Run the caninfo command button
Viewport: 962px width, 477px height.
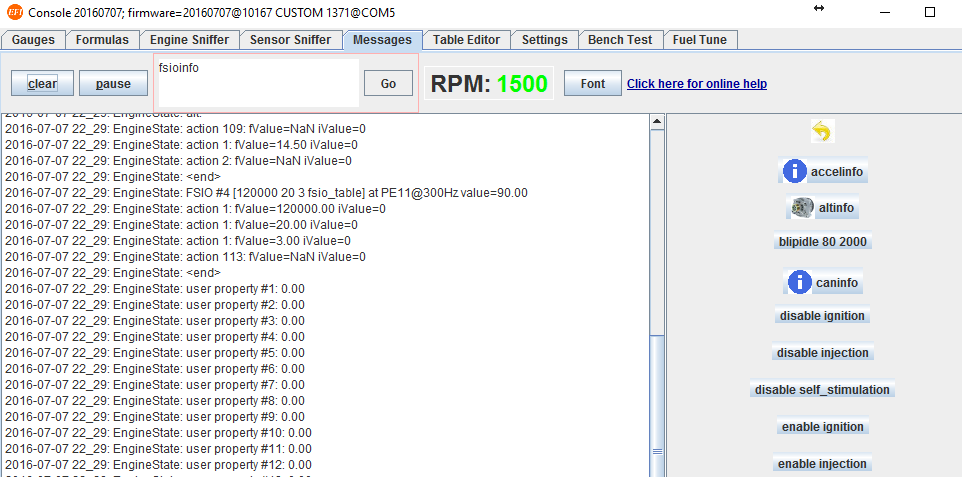tap(823, 283)
